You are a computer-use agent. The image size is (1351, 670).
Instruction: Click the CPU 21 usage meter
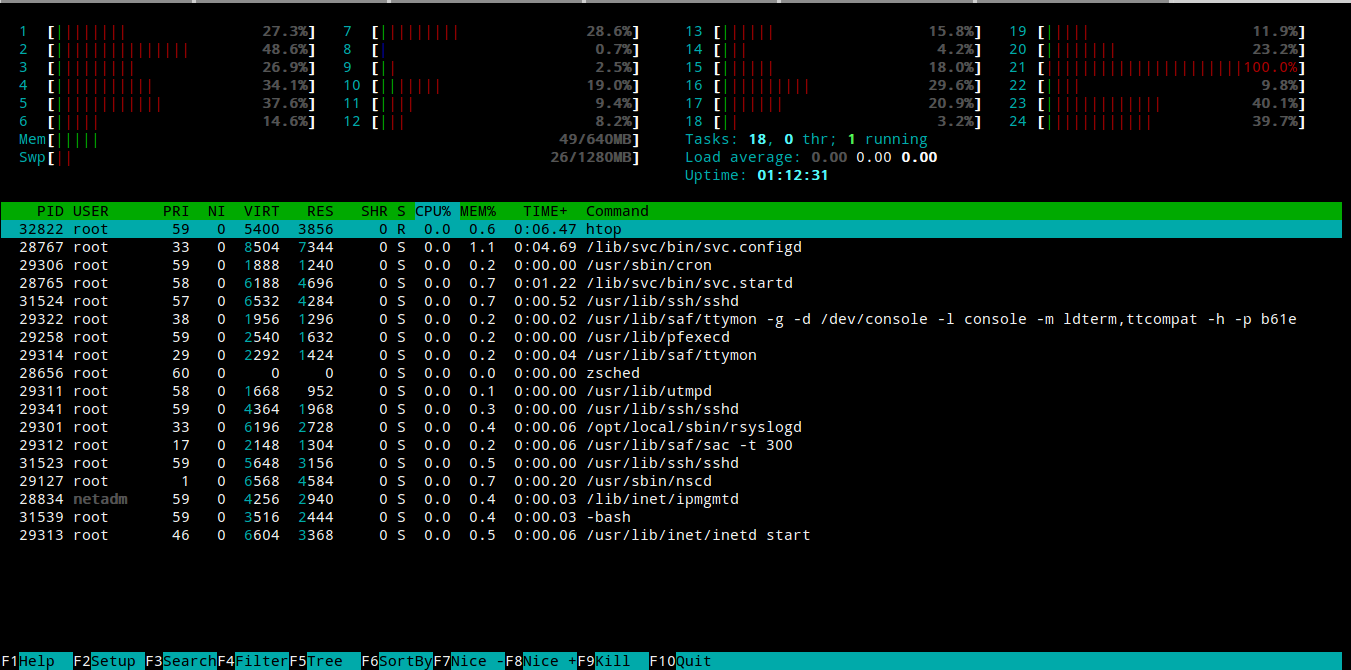tap(1172, 67)
